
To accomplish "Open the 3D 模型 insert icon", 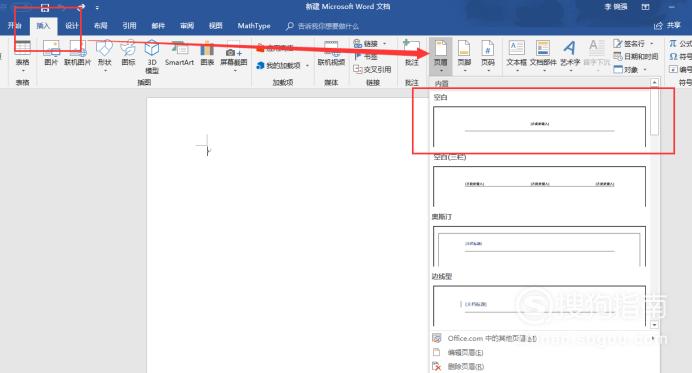I will coord(152,57).
